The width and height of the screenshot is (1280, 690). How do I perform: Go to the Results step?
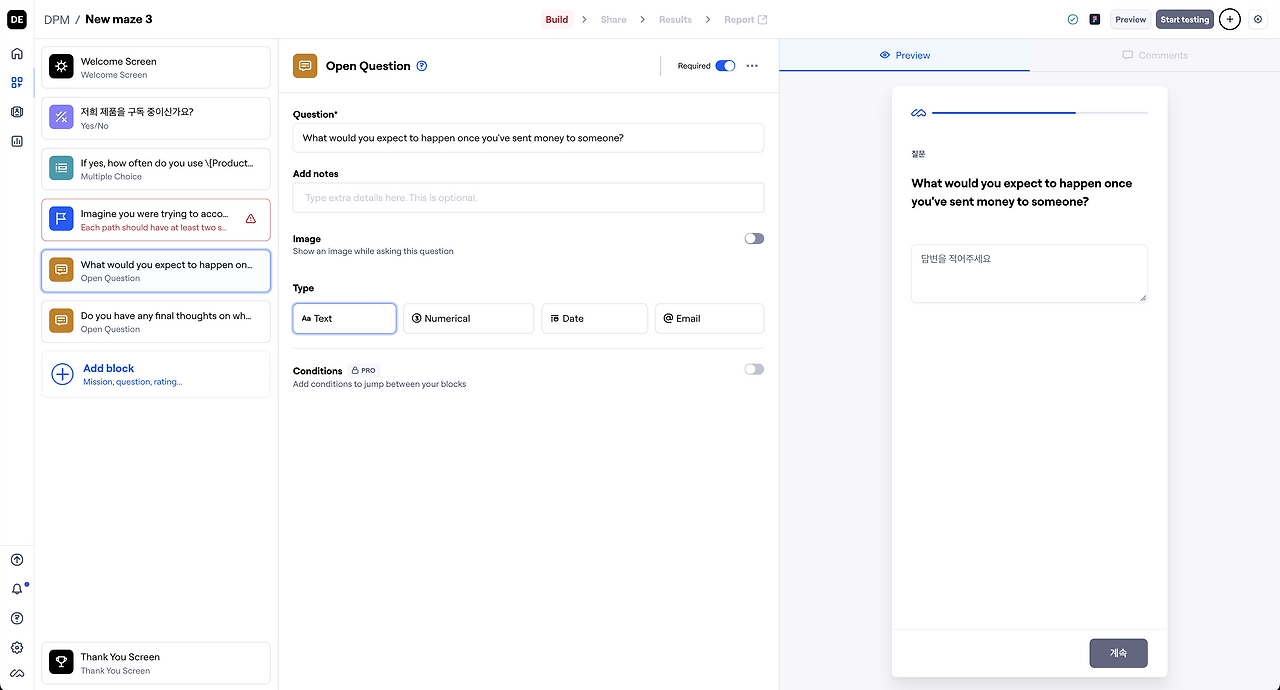coord(675,19)
